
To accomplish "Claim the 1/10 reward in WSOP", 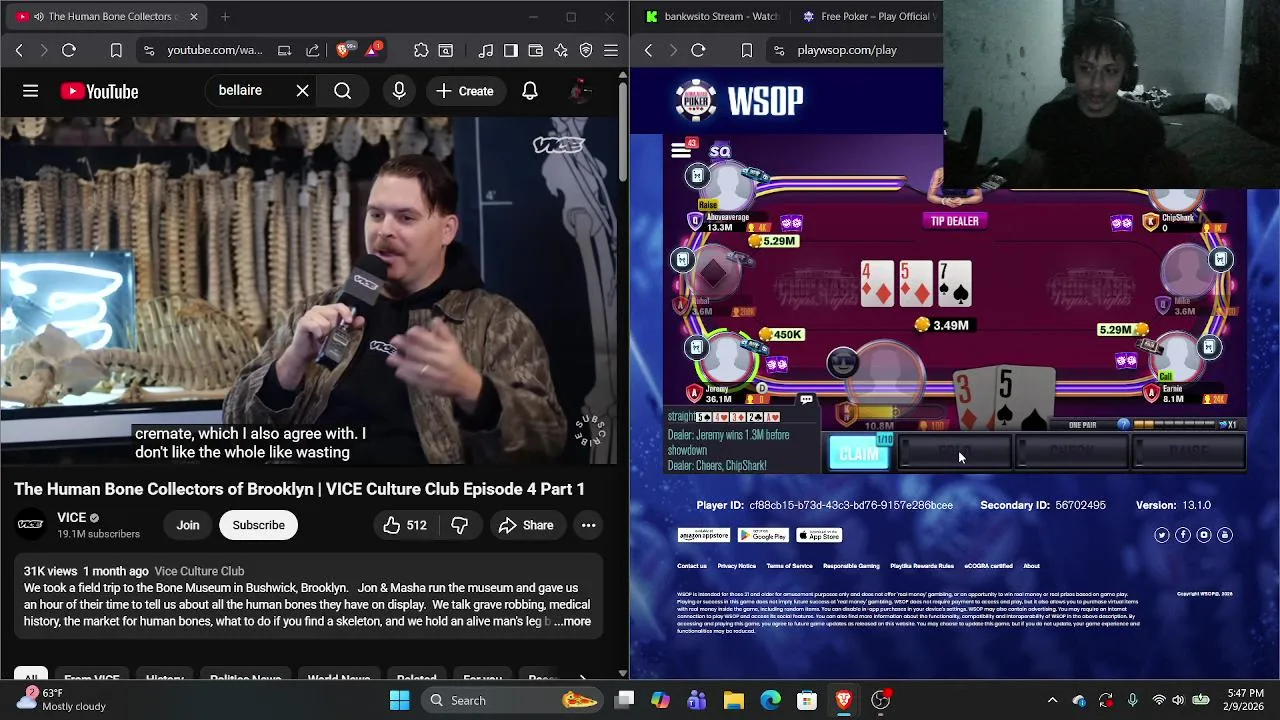I will click(x=859, y=454).
